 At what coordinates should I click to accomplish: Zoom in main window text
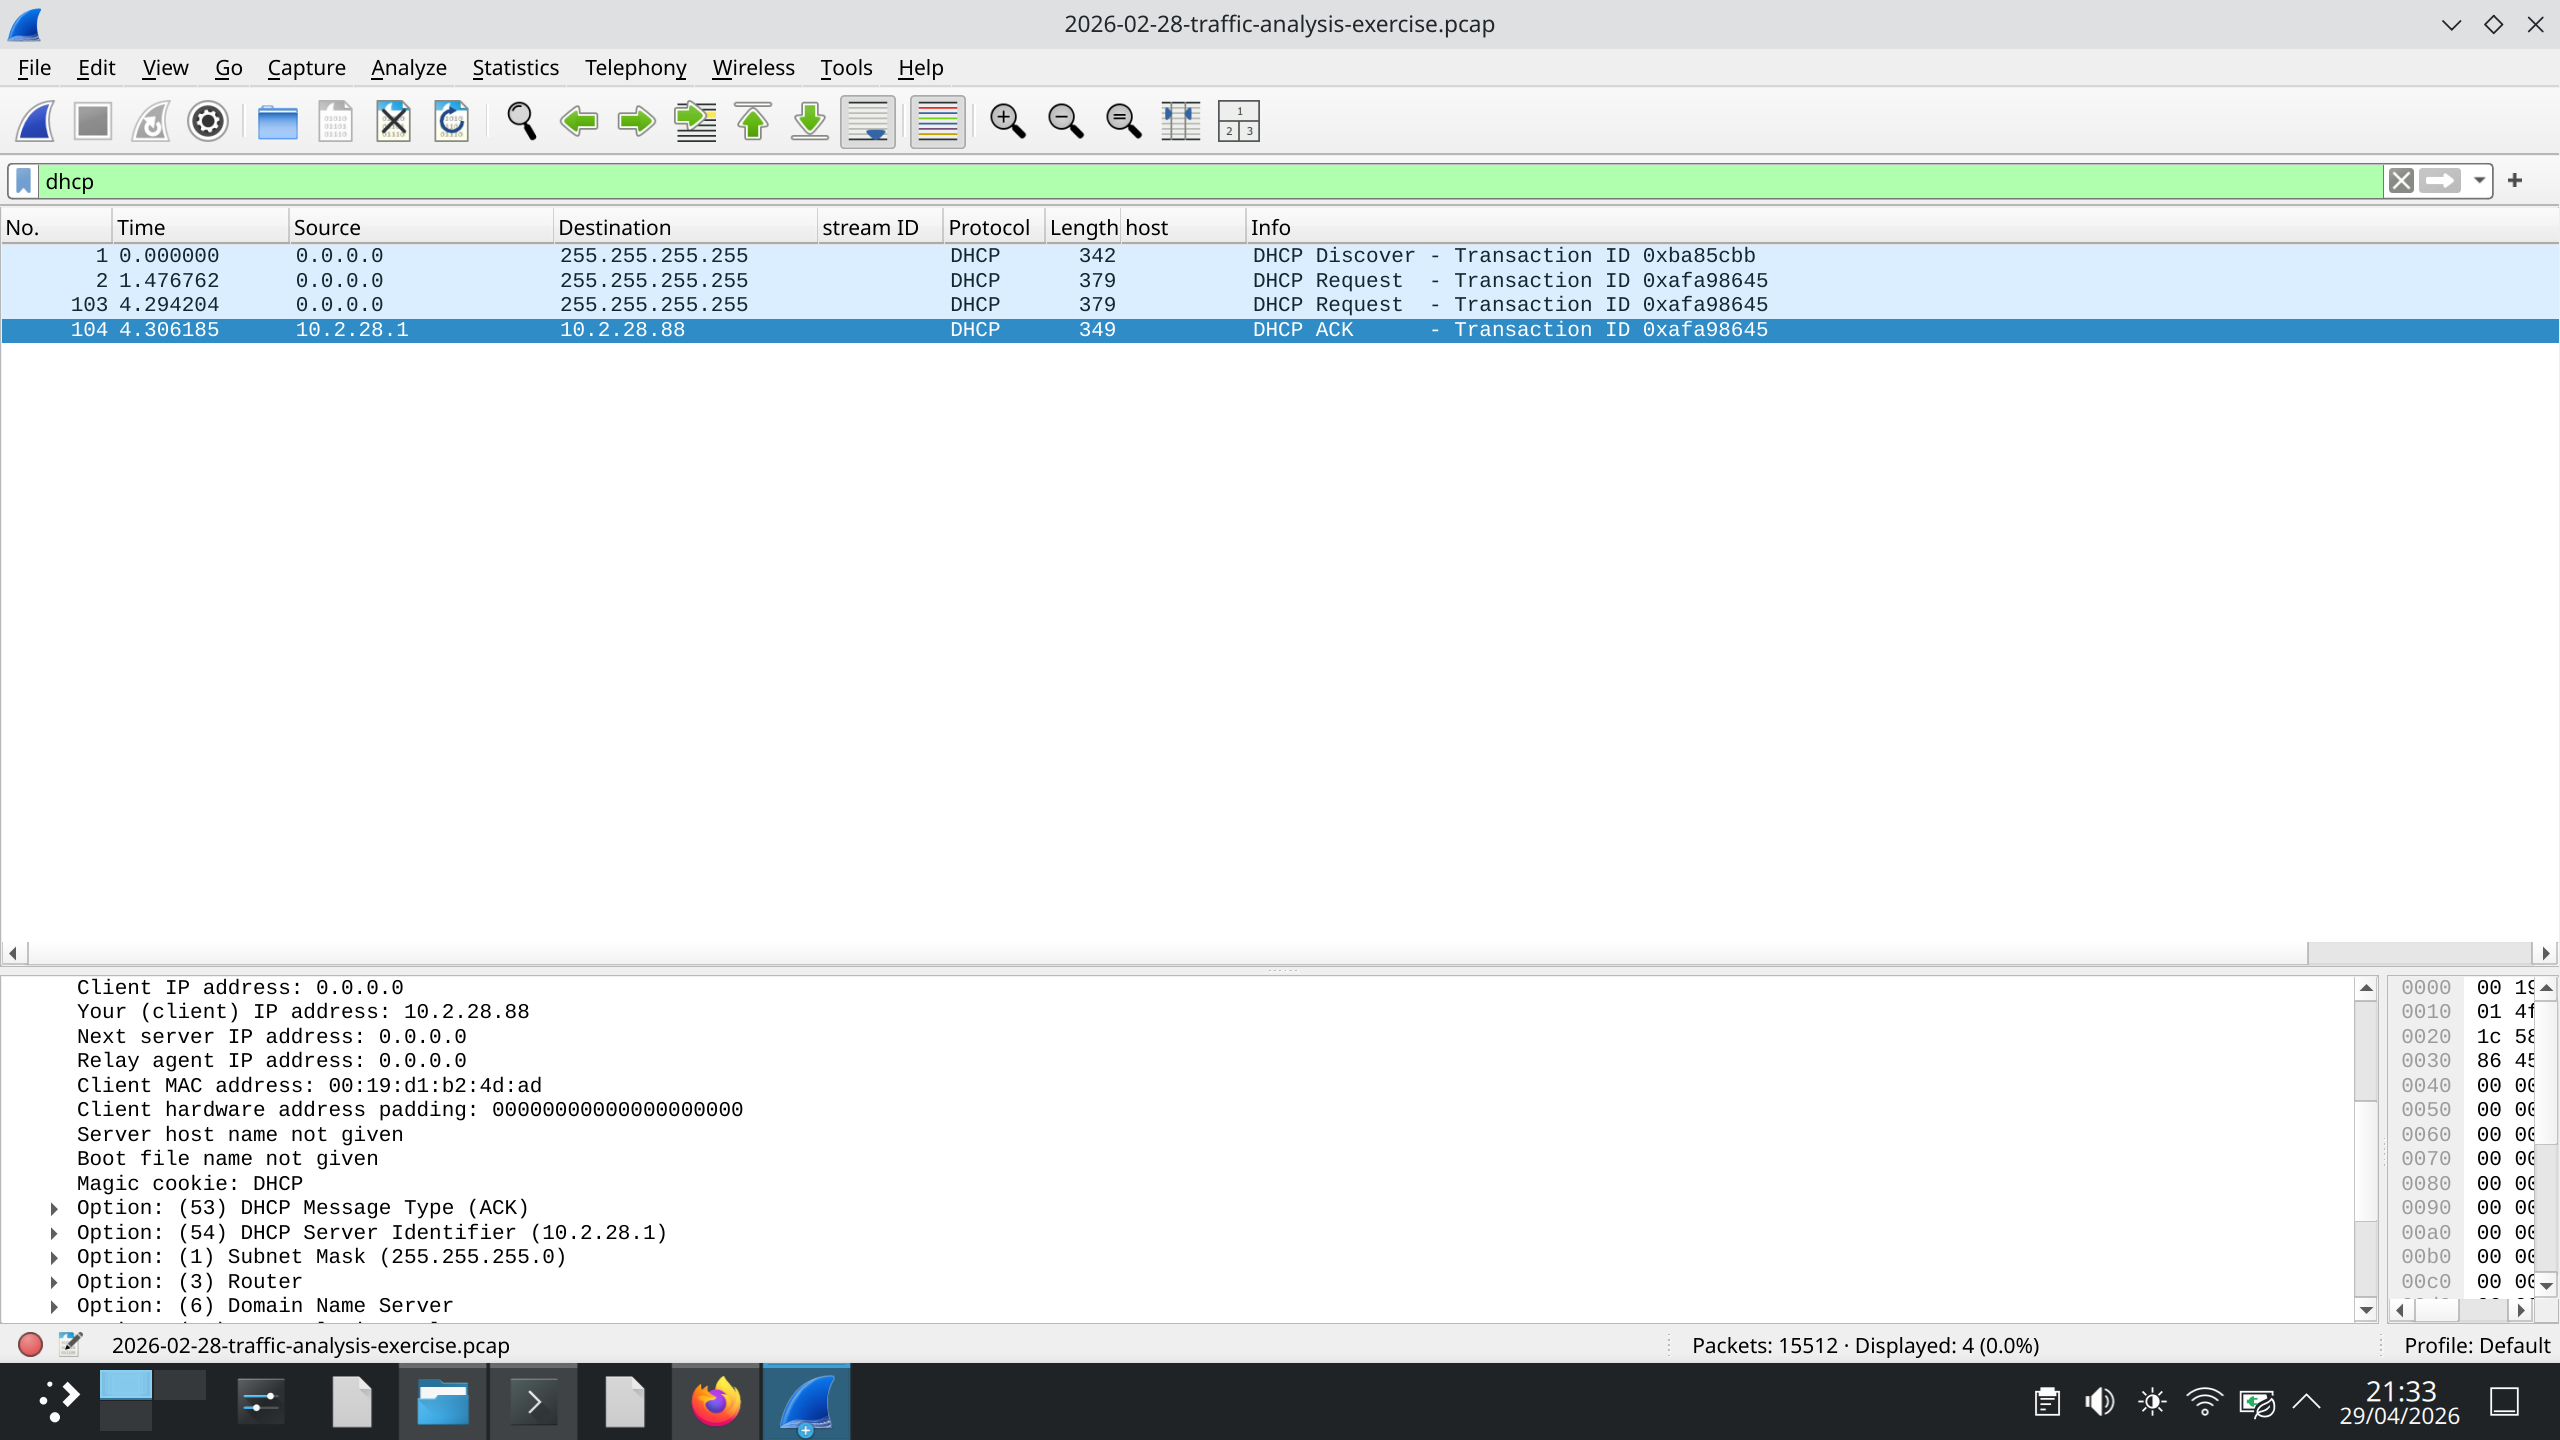click(1007, 122)
